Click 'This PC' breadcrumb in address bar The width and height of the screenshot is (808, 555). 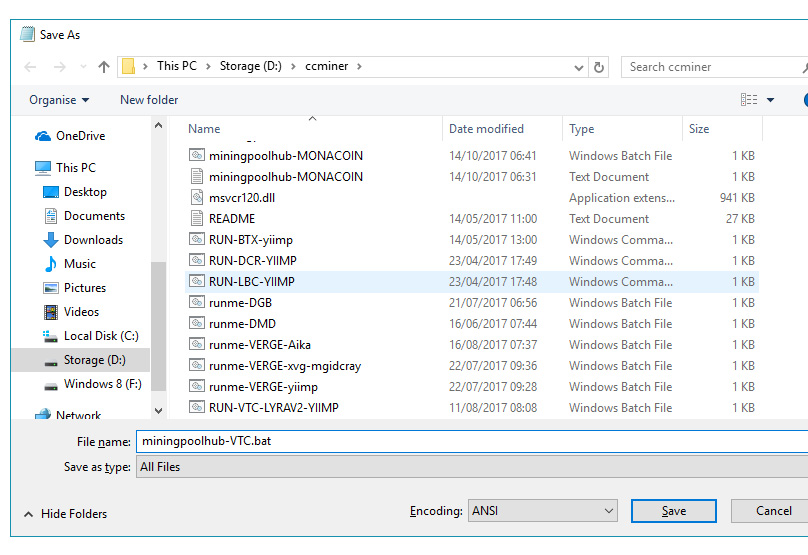coord(177,66)
